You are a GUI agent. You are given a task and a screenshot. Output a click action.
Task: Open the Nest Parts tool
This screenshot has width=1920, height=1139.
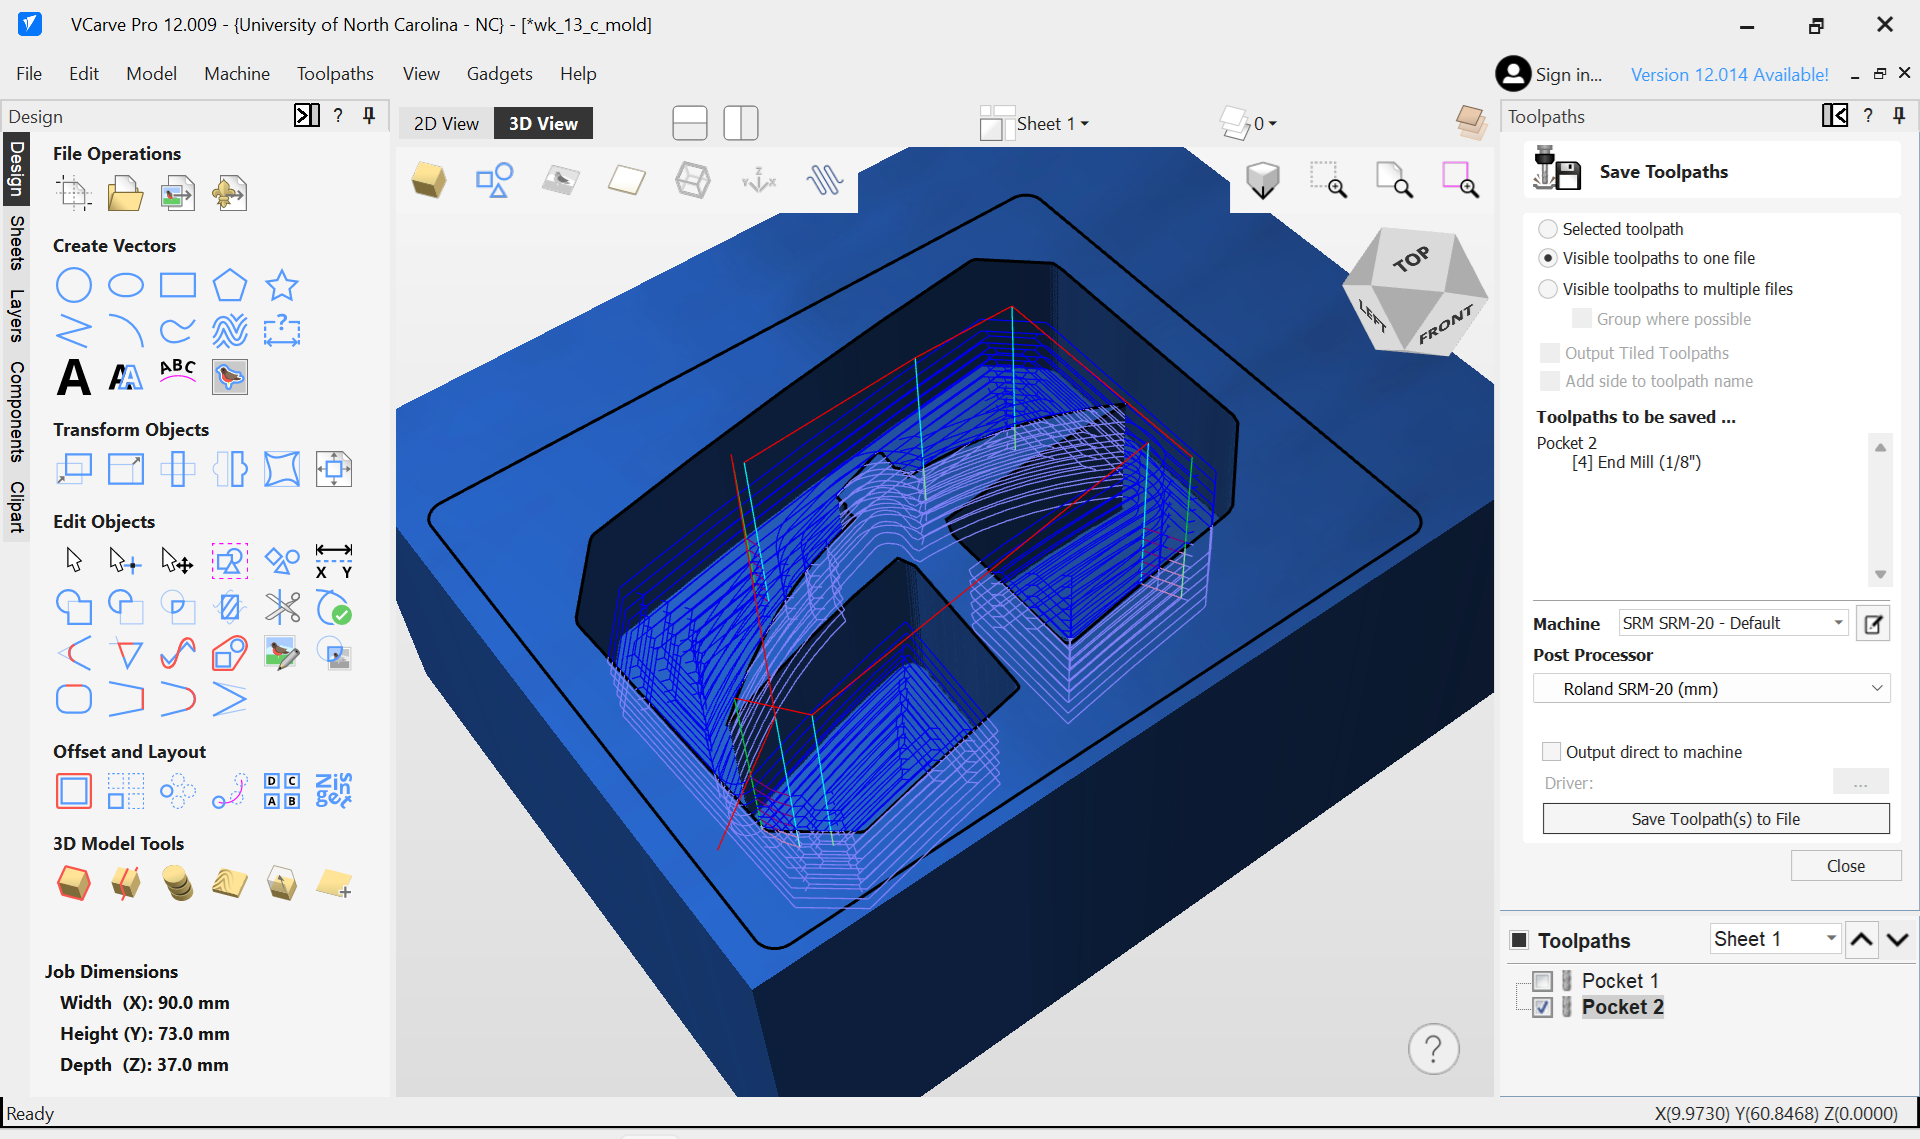tap(334, 791)
